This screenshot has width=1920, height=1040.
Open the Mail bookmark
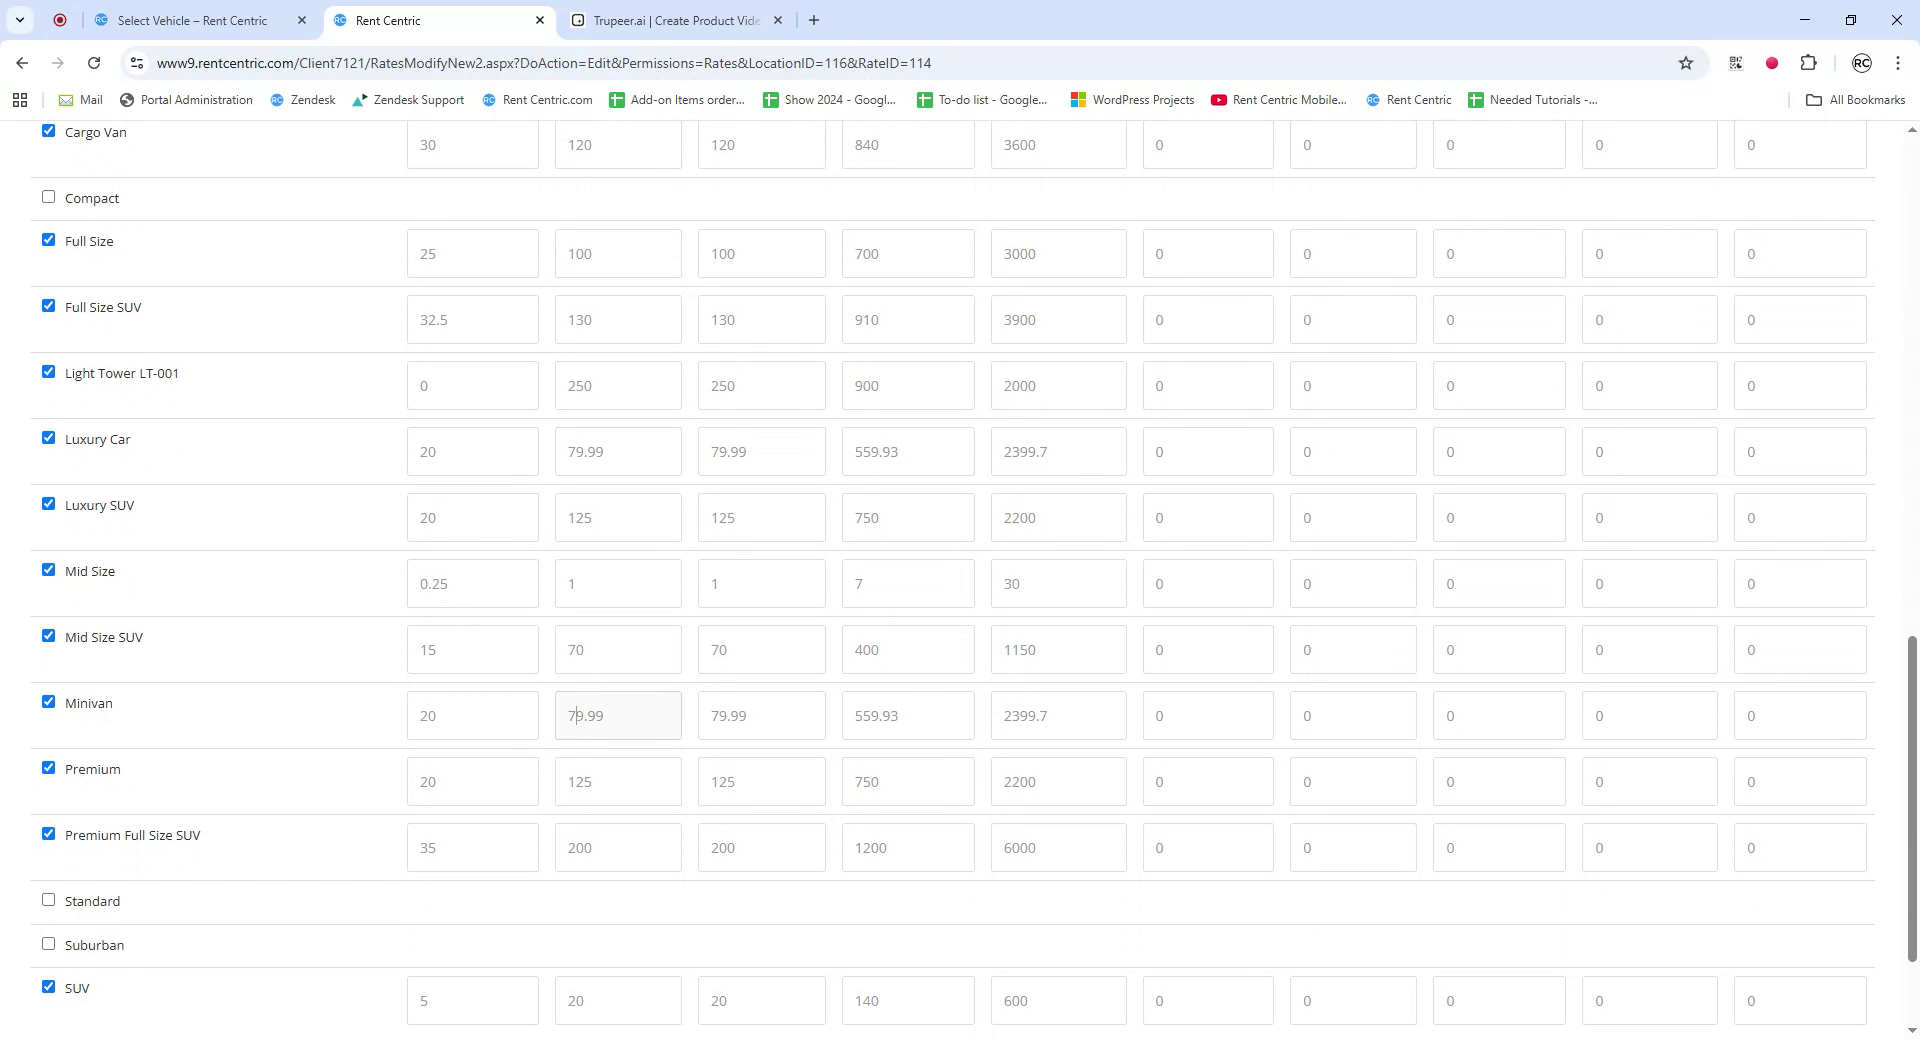(80, 100)
